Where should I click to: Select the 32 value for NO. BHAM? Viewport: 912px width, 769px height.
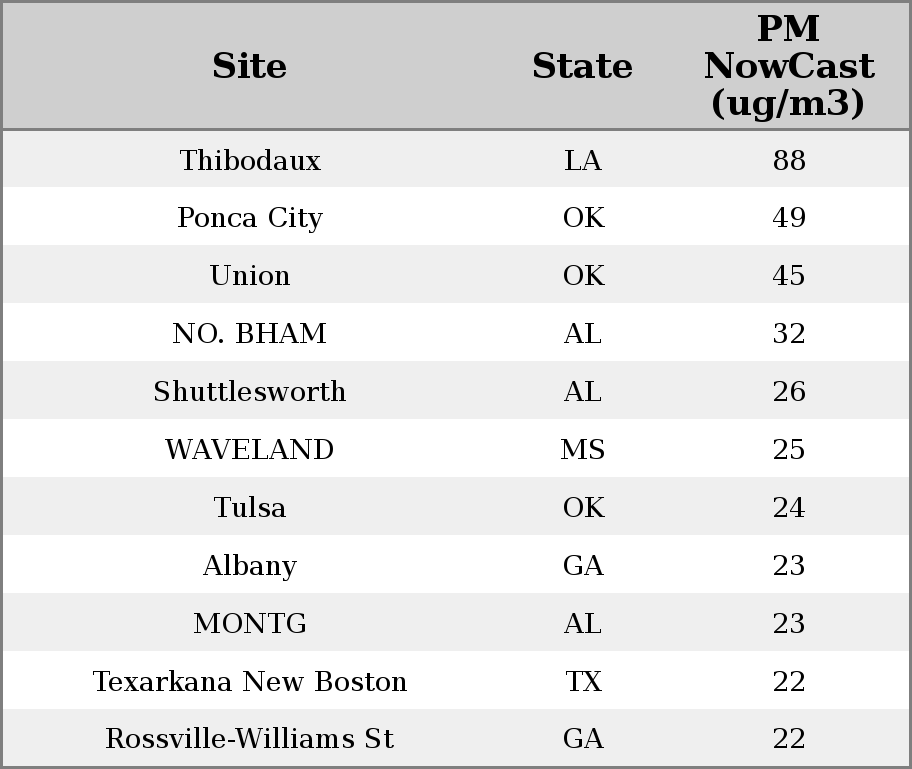[789, 334]
